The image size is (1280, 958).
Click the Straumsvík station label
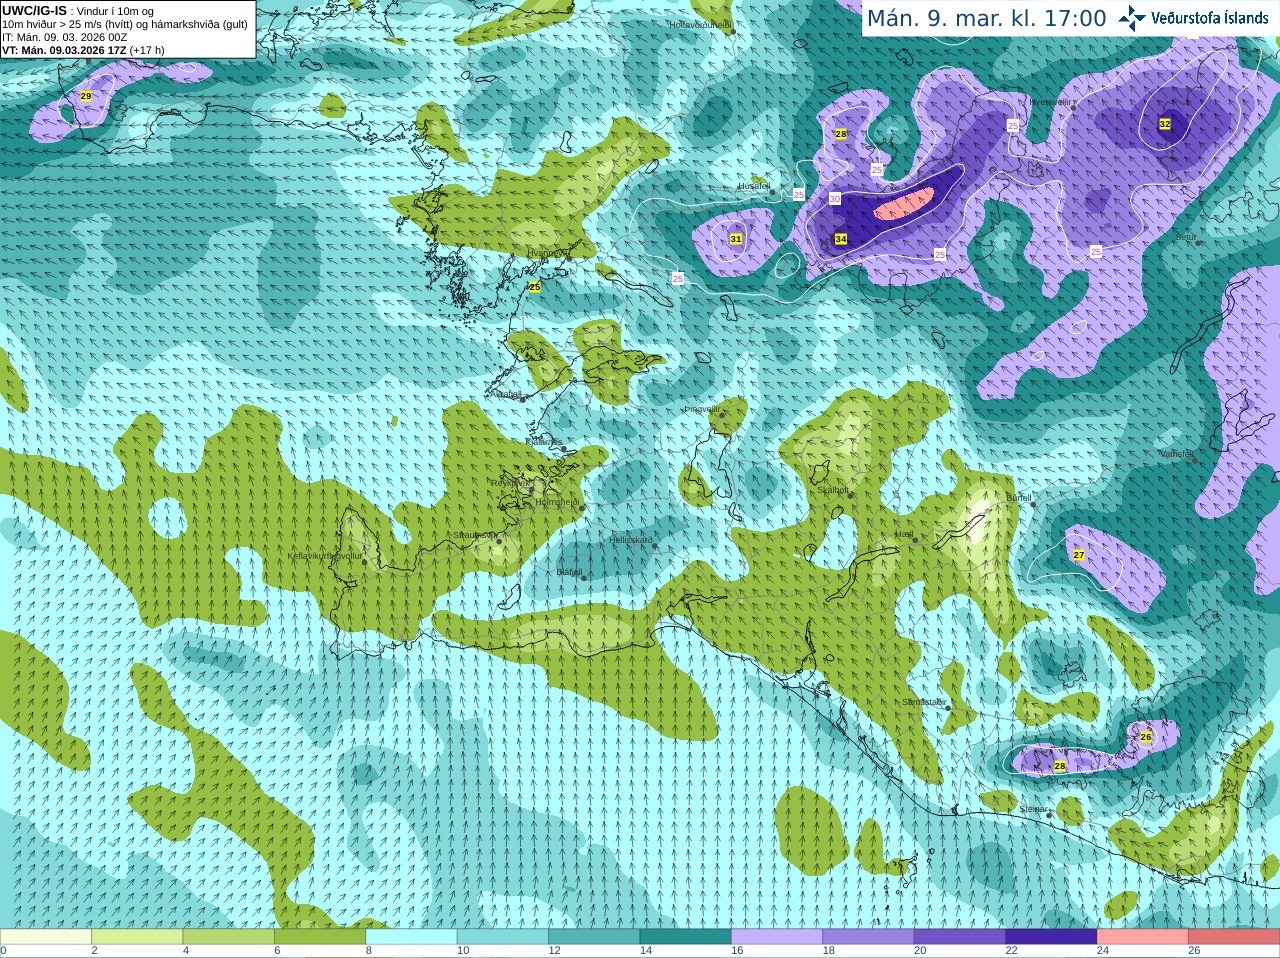474,535
